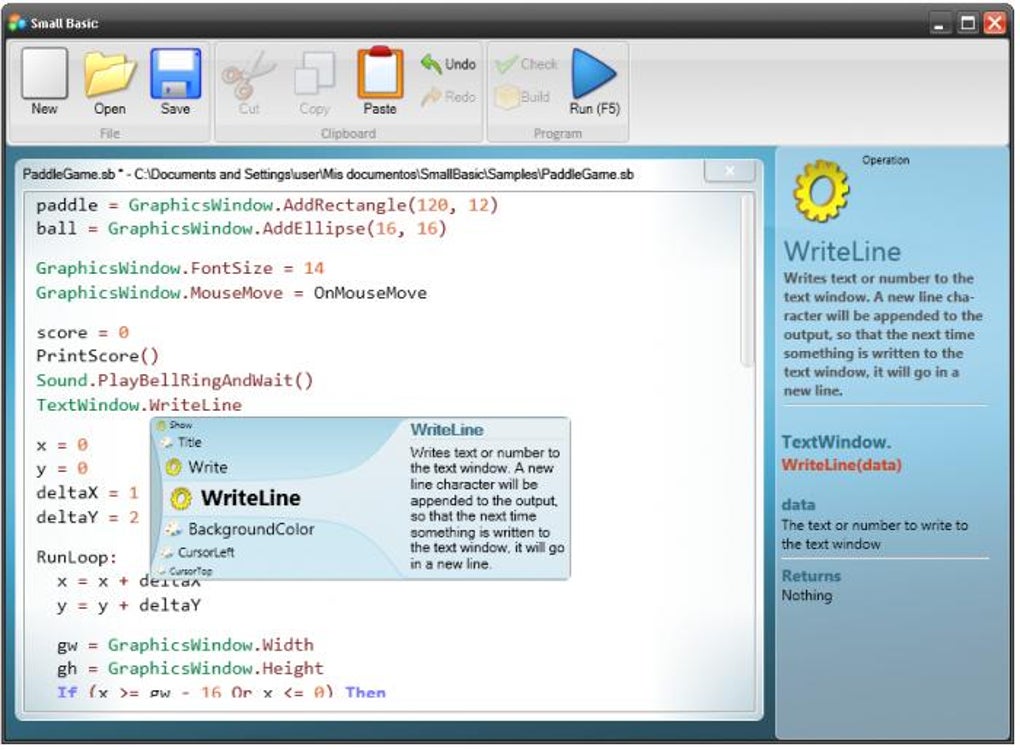Image resolution: width=1020 pixels, height=750 pixels.
Task: Click the gear icon beside Write suggestion
Action: [174, 467]
